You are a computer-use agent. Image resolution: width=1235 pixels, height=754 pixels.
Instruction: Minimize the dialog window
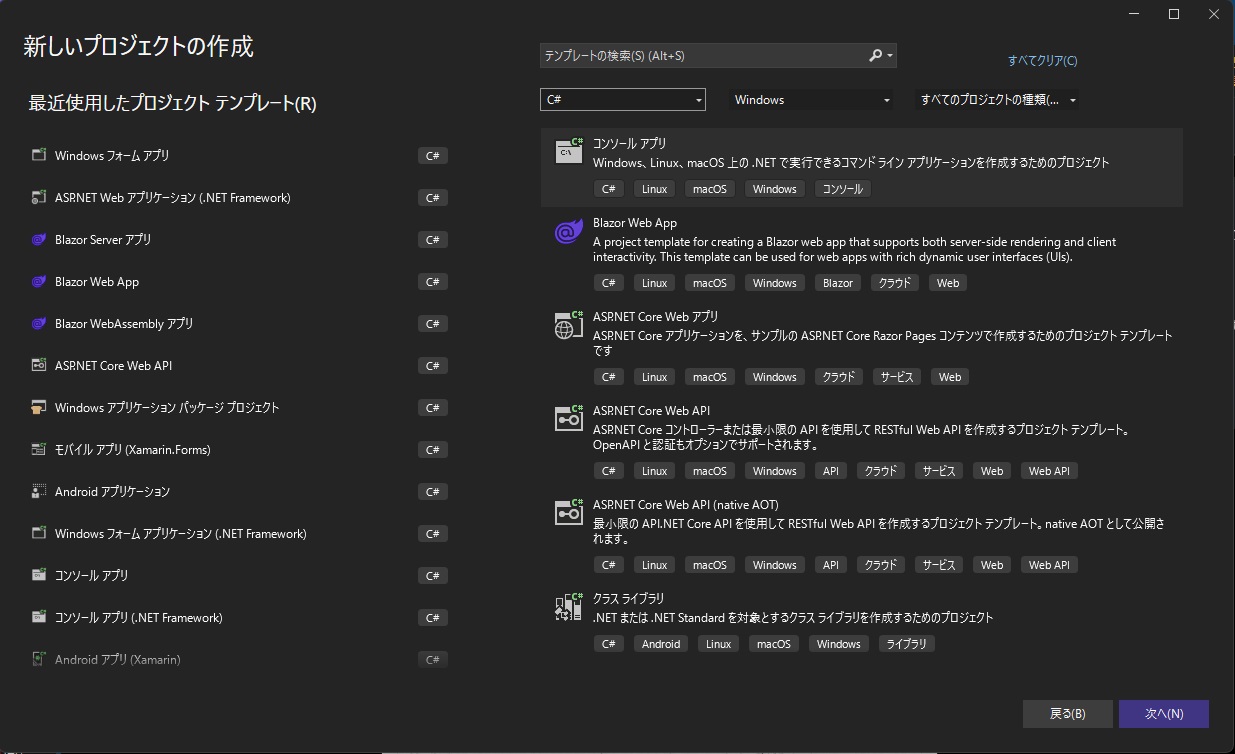(1134, 14)
